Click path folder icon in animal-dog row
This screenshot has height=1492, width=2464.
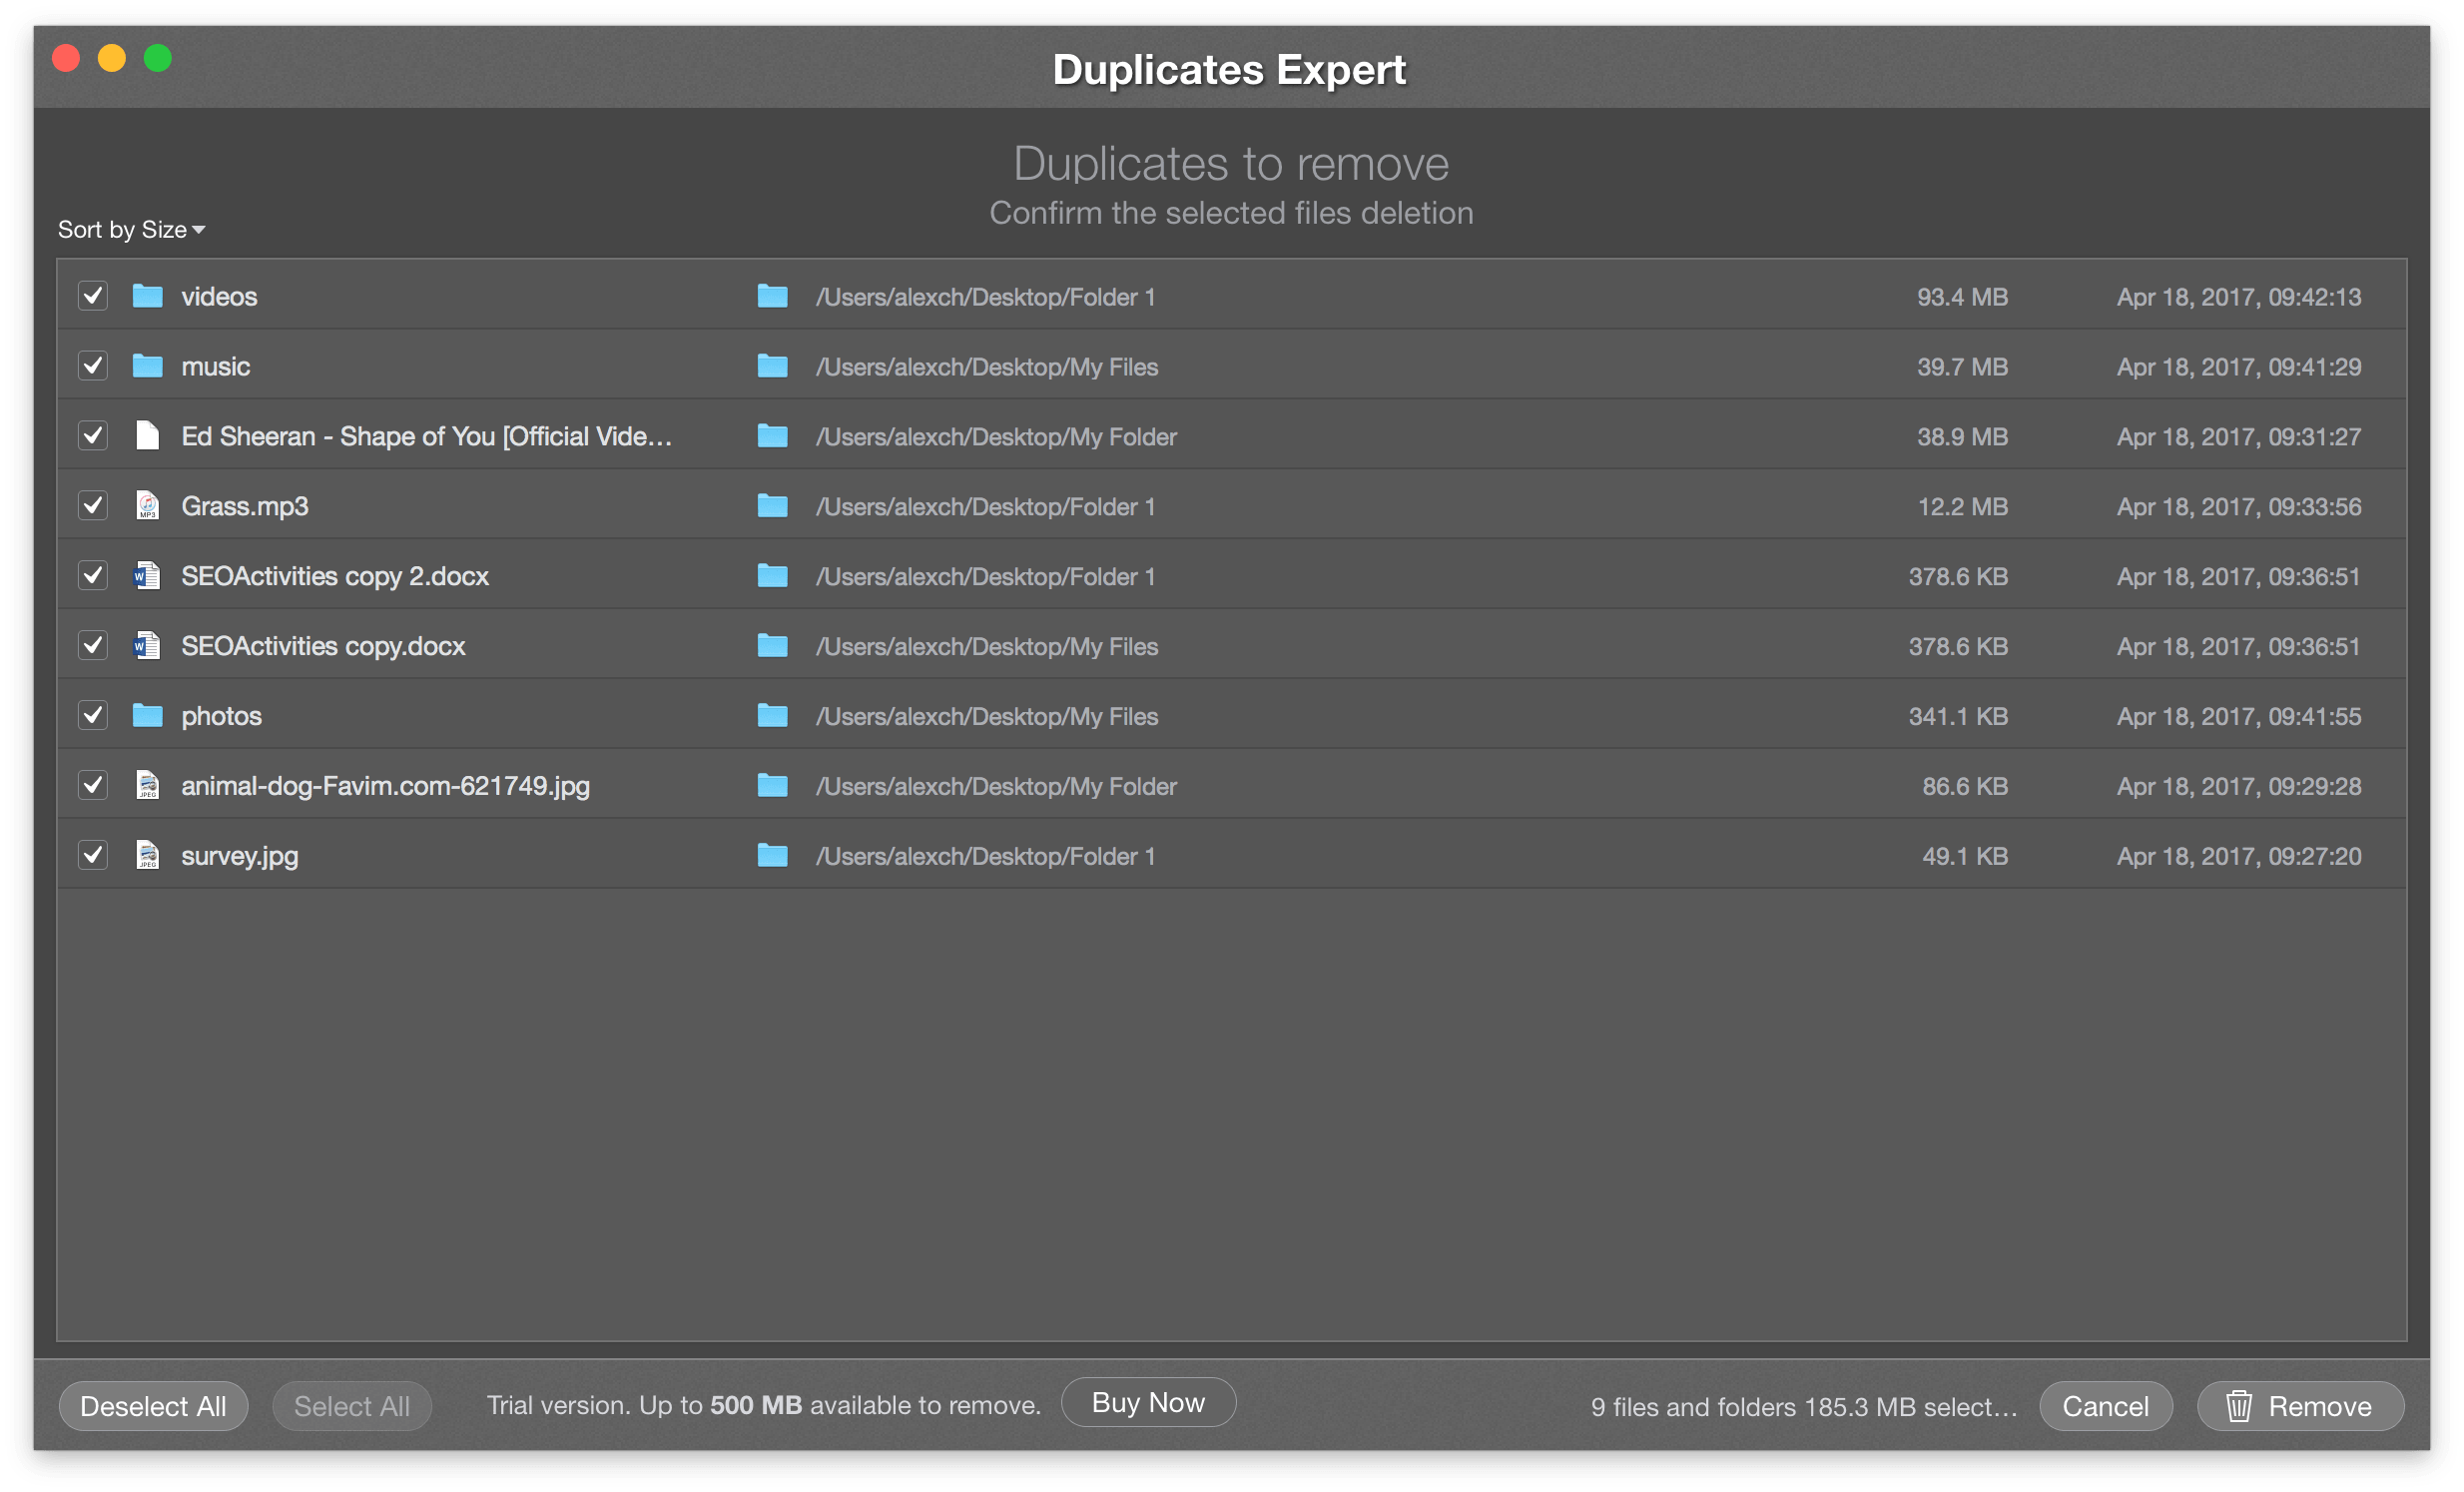[x=772, y=786]
